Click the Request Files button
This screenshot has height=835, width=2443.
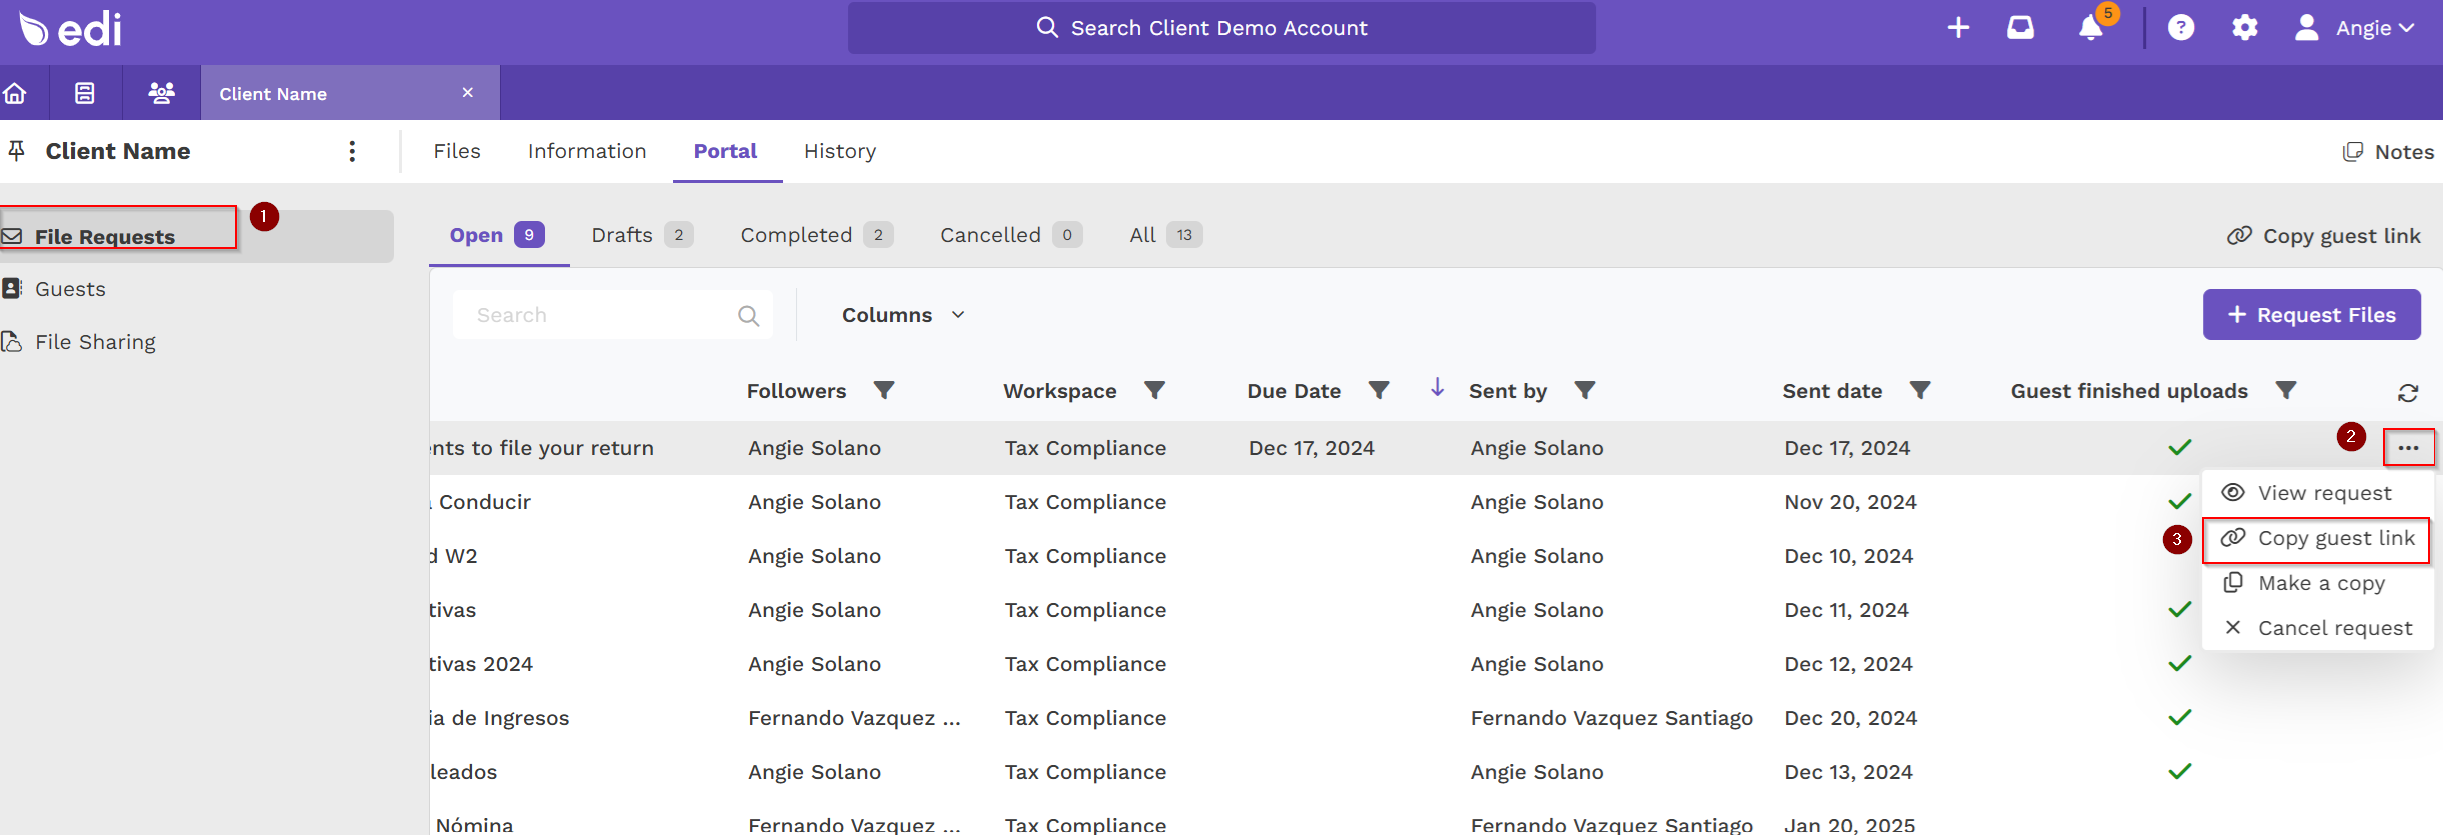(x=2311, y=315)
